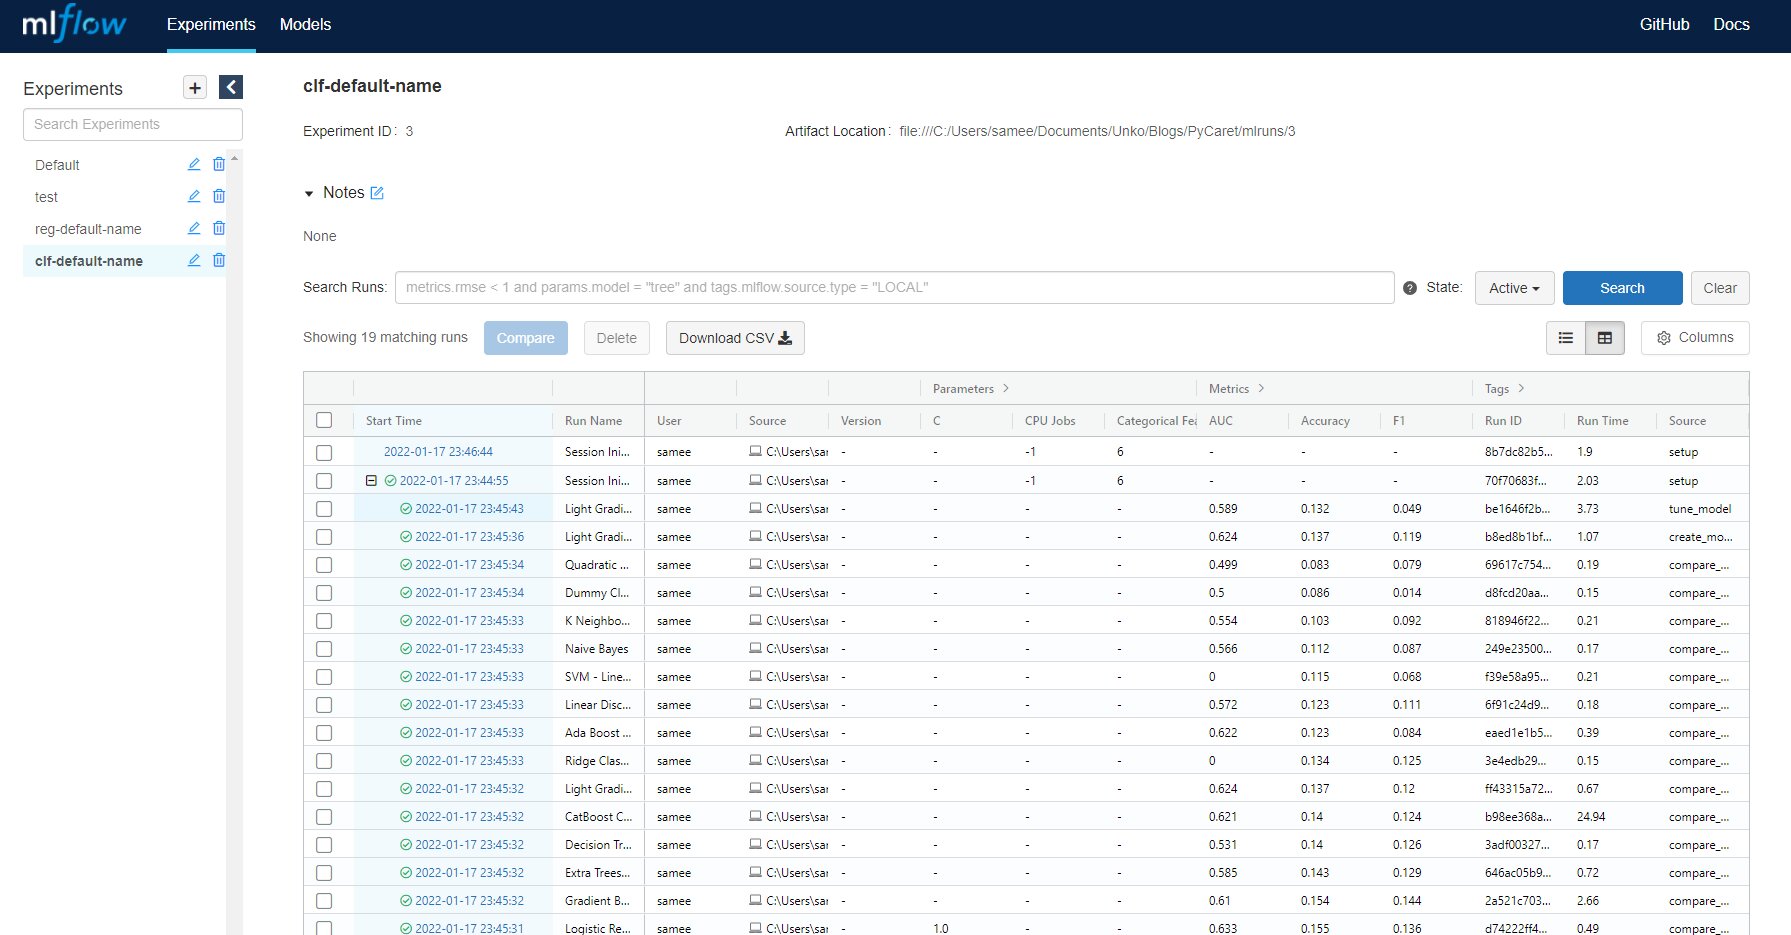Click the search query help icon
1791x935 pixels.
click(1410, 287)
